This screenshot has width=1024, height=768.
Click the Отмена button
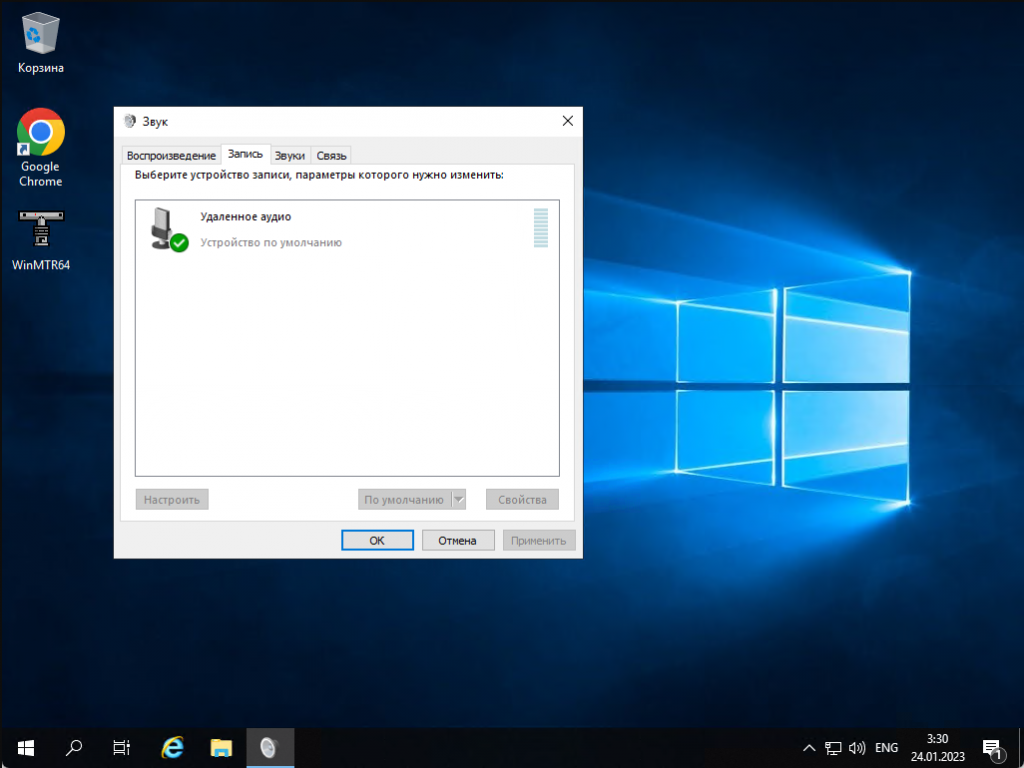(458, 540)
